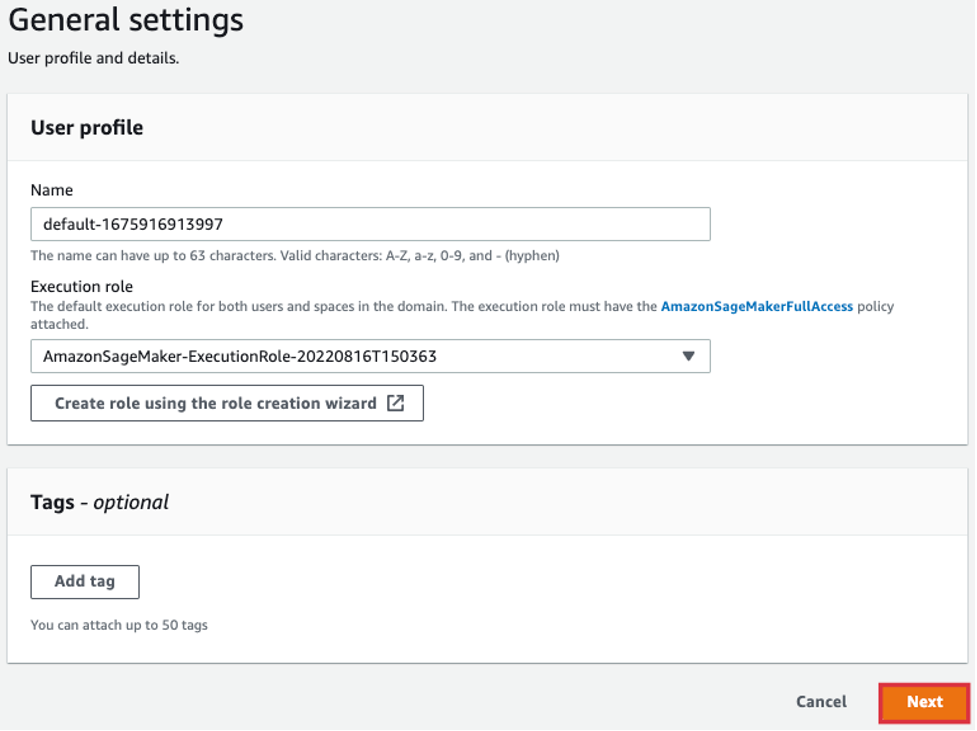Click the General settings page heading
This screenshot has width=977, height=731.
(126, 20)
